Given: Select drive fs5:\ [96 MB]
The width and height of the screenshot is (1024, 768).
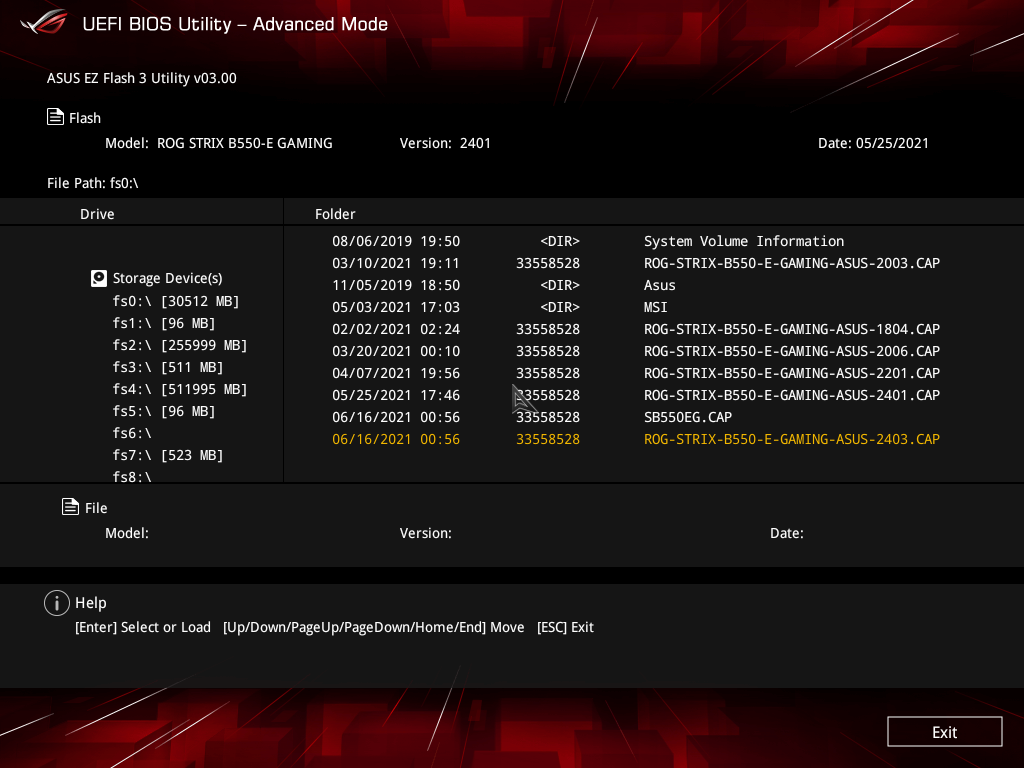Looking at the screenshot, I should coord(164,411).
